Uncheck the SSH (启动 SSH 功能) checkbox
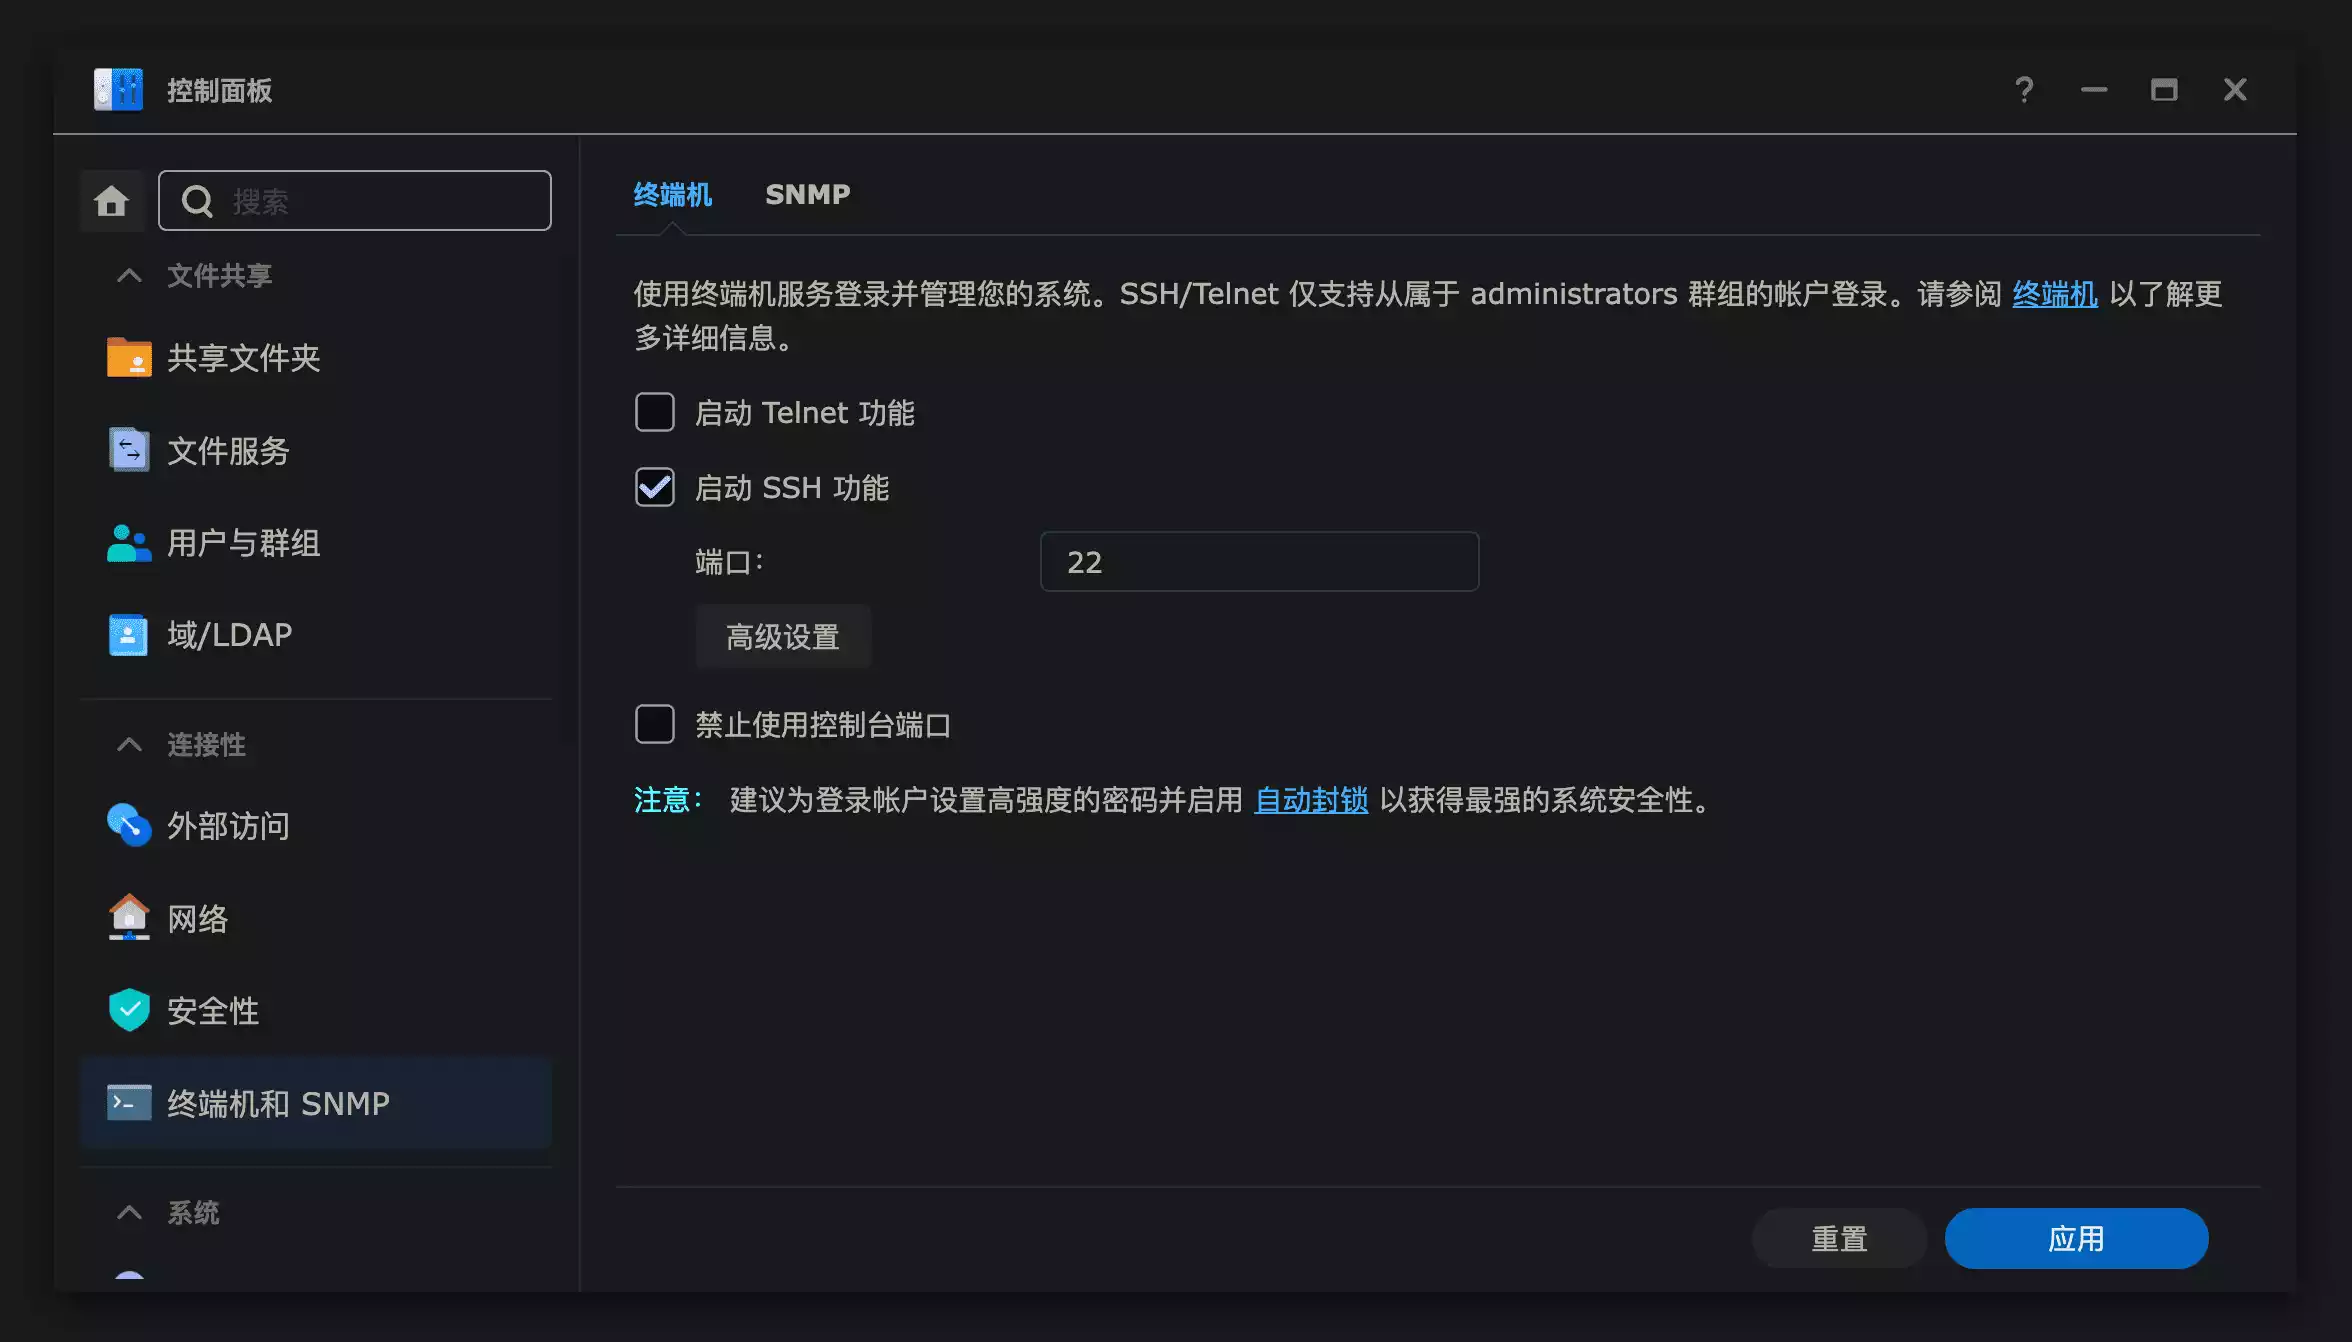This screenshot has width=2352, height=1342. [655, 487]
